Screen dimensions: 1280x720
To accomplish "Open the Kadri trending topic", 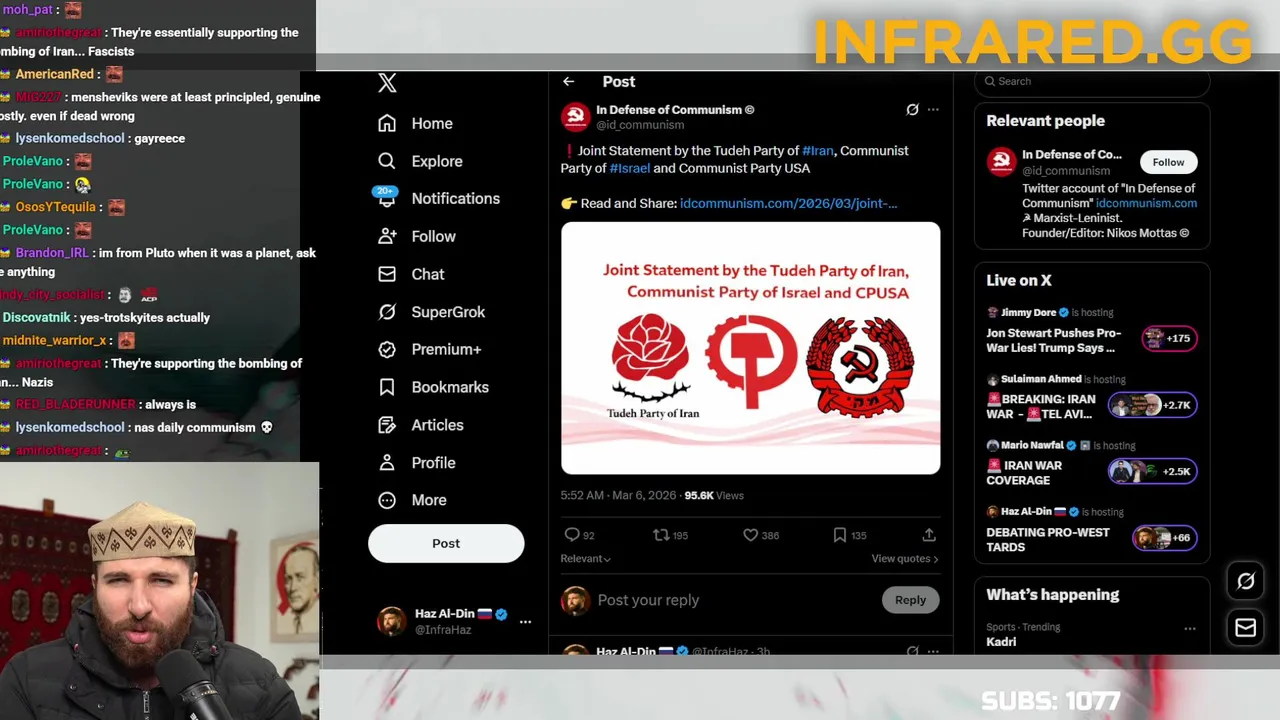I will click(x=1001, y=642).
